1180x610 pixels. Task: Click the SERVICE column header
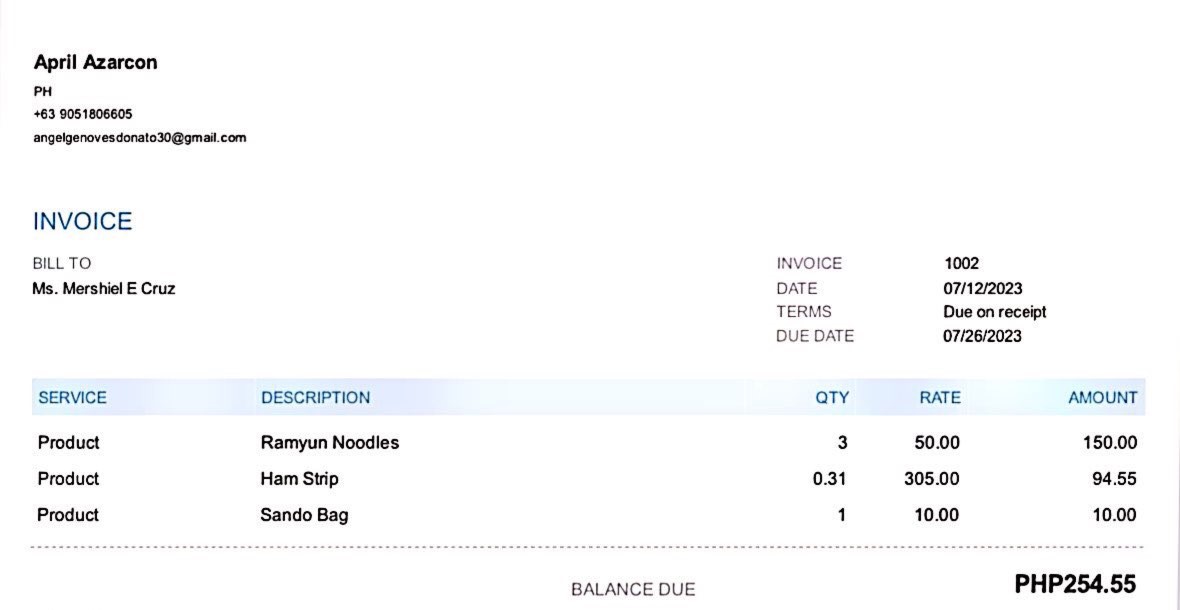72,398
